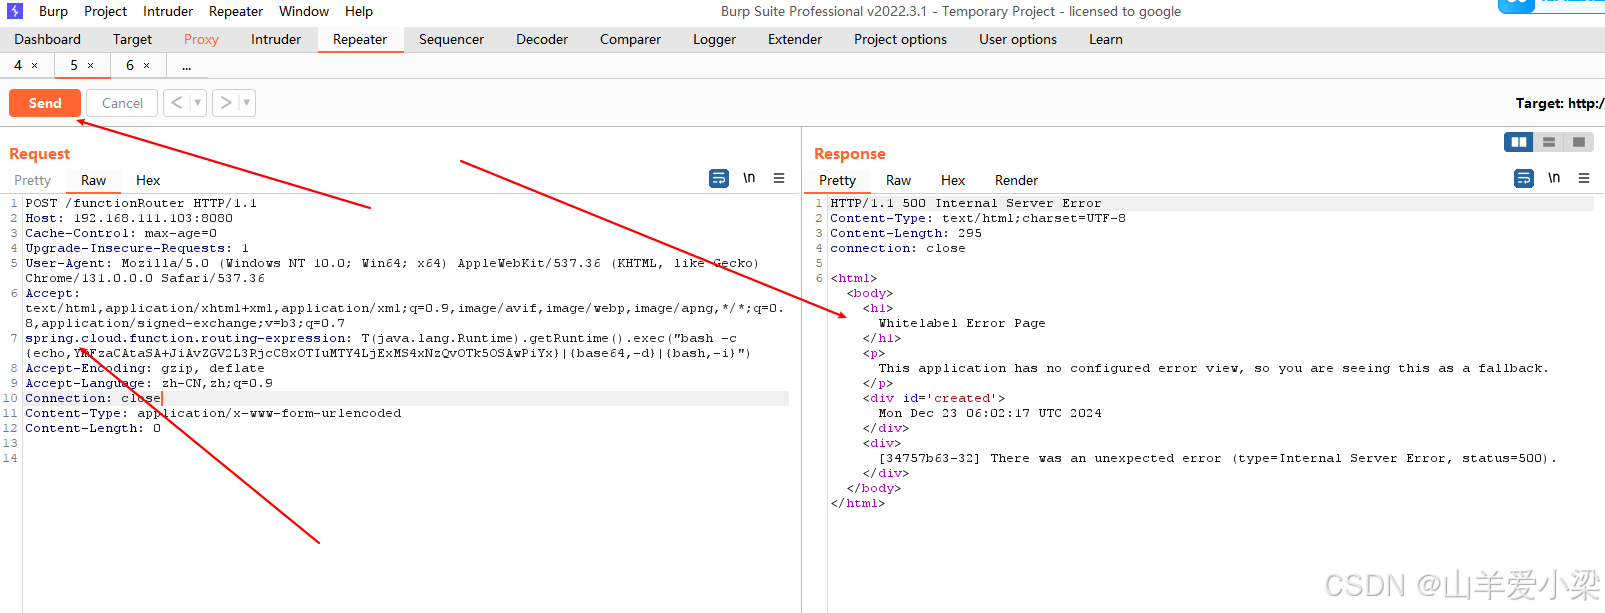This screenshot has width=1605, height=613.
Task: Switch to Sequencer tab
Action: click(451, 39)
